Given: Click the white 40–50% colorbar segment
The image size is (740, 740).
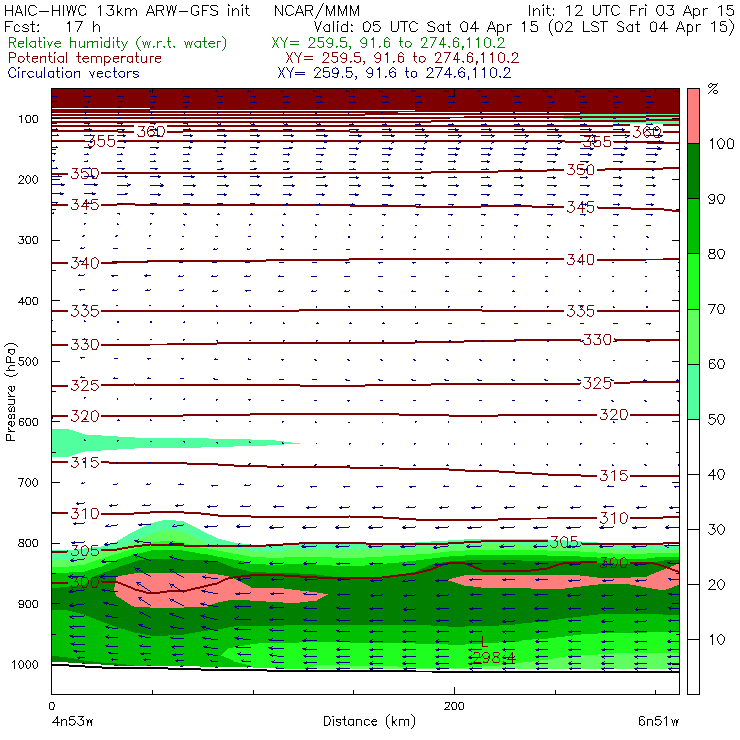Looking at the screenshot, I should tap(693, 447).
